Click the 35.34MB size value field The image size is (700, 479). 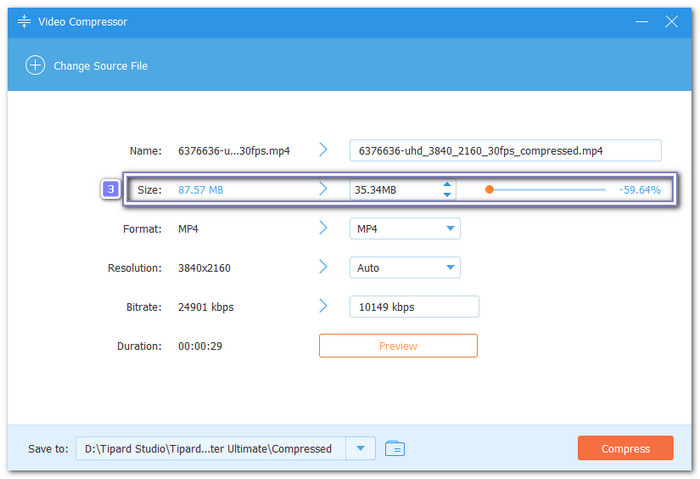394,189
